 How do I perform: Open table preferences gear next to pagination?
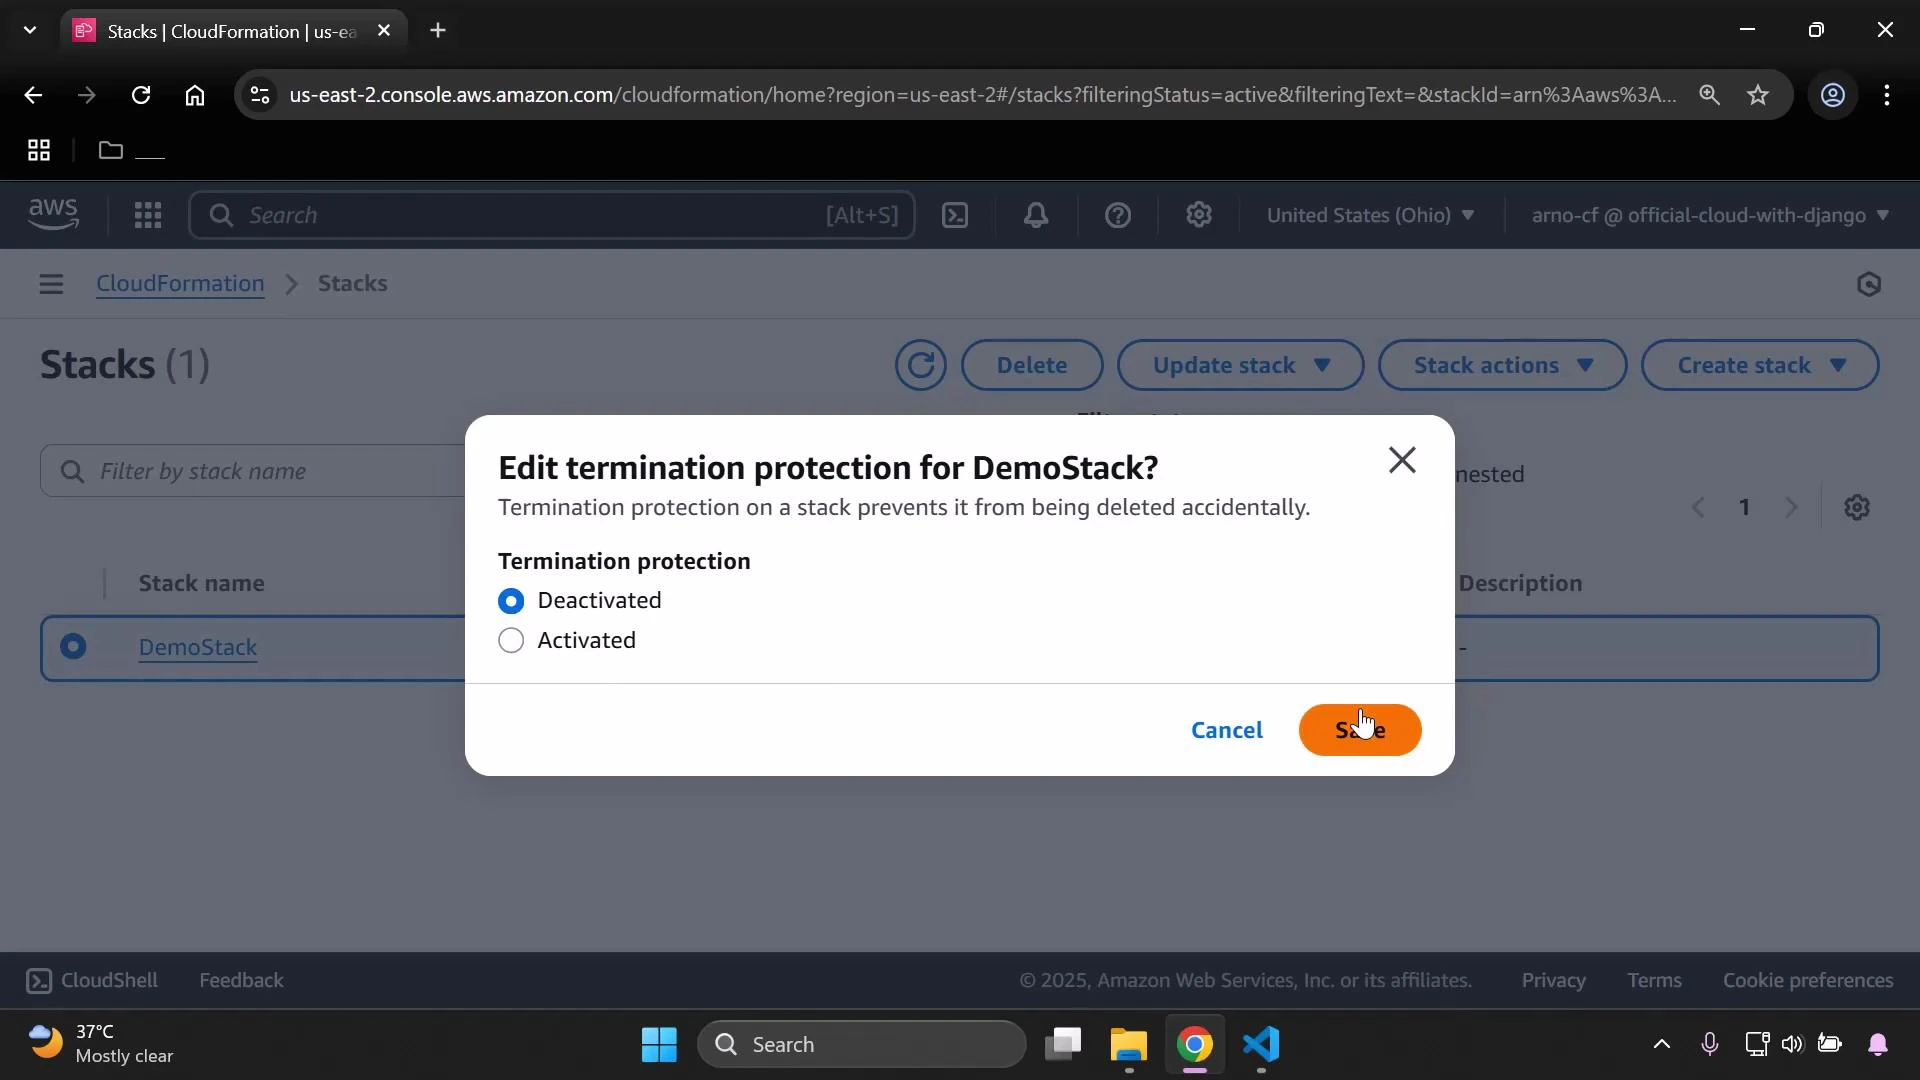click(1858, 507)
